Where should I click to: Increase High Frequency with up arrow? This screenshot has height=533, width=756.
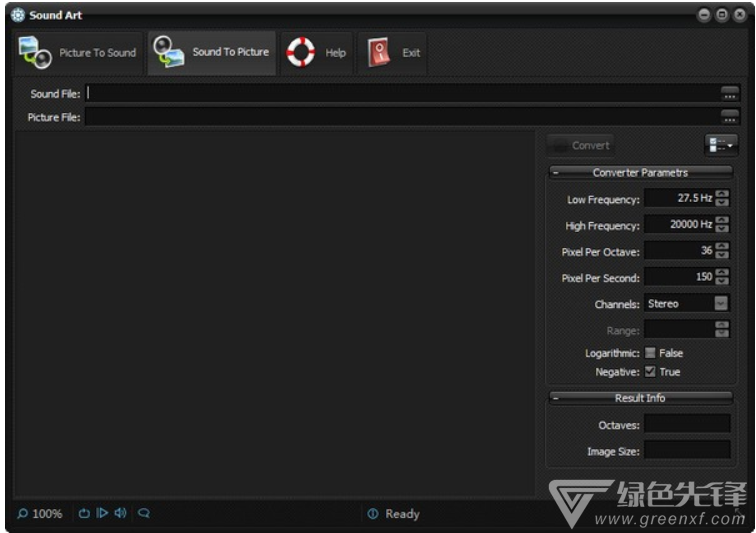722,220
